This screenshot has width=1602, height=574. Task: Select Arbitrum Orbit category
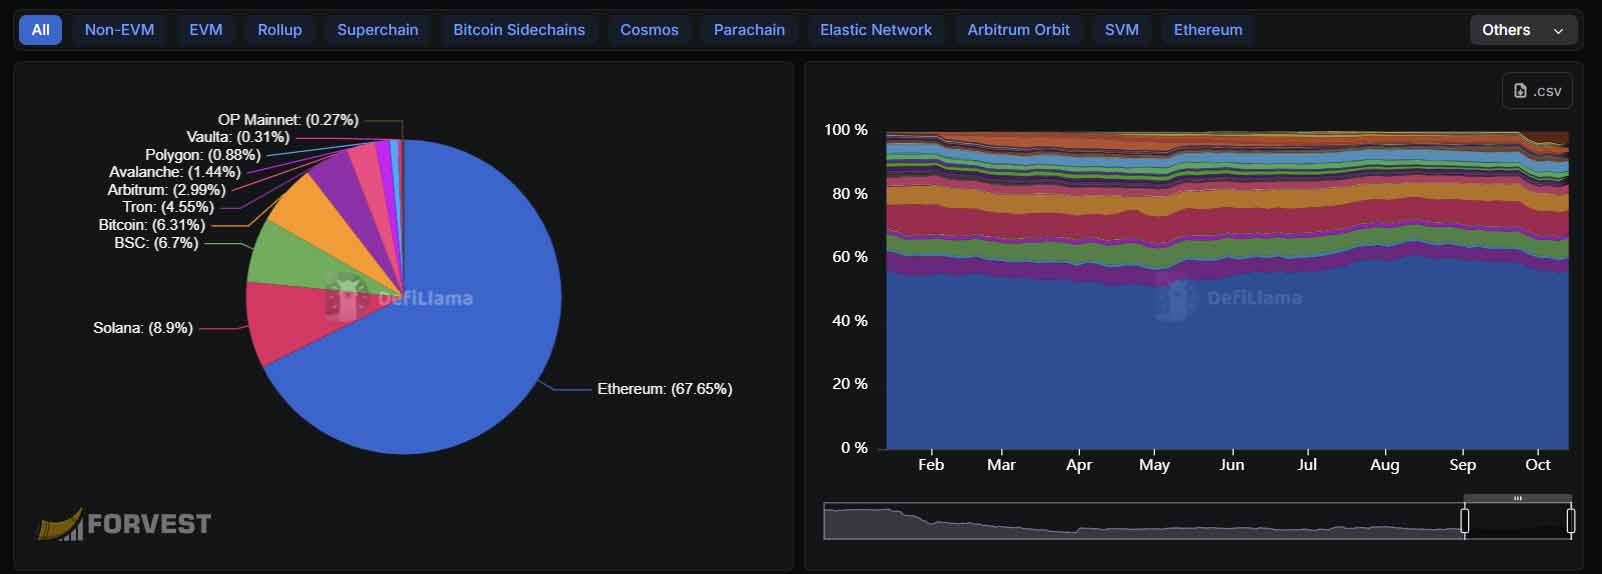[x=1018, y=30]
